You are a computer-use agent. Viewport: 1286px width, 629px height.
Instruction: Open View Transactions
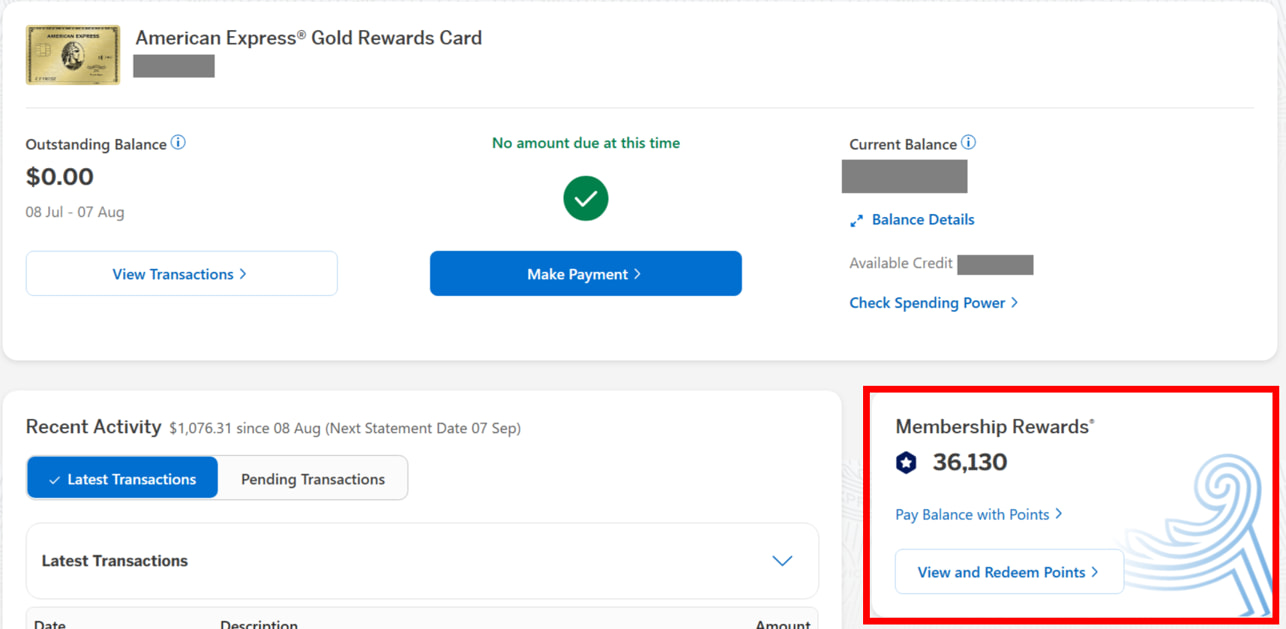(x=181, y=274)
